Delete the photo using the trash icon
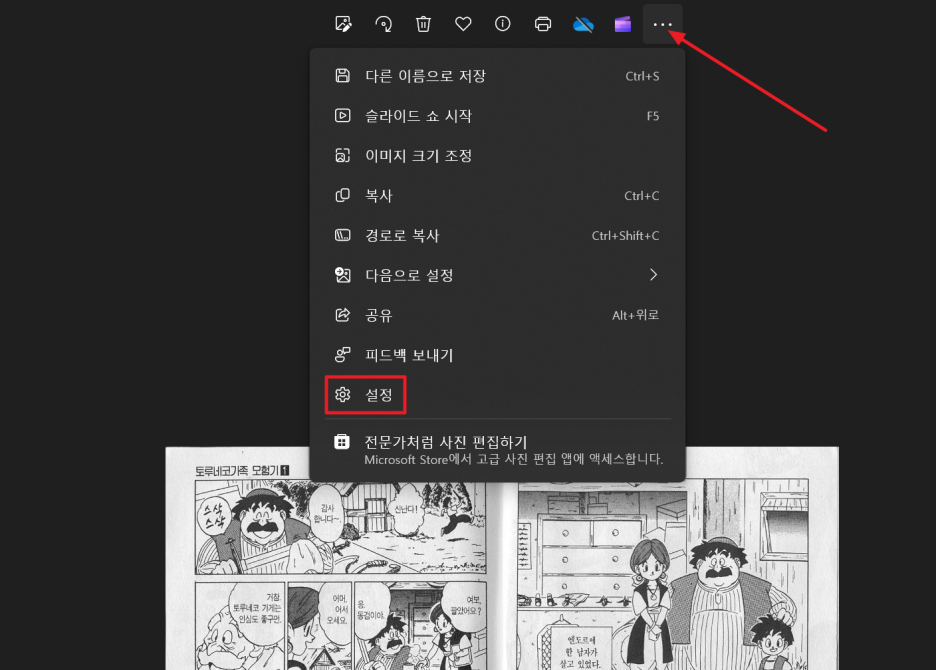936x670 pixels. [x=423, y=24]
